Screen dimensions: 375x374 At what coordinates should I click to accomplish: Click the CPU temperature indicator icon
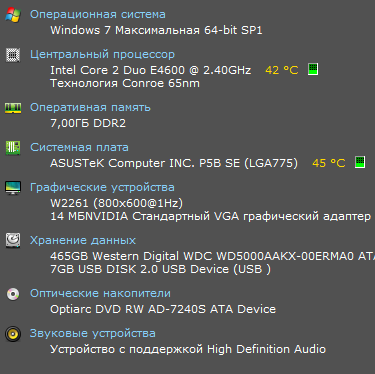pos(313,69)
